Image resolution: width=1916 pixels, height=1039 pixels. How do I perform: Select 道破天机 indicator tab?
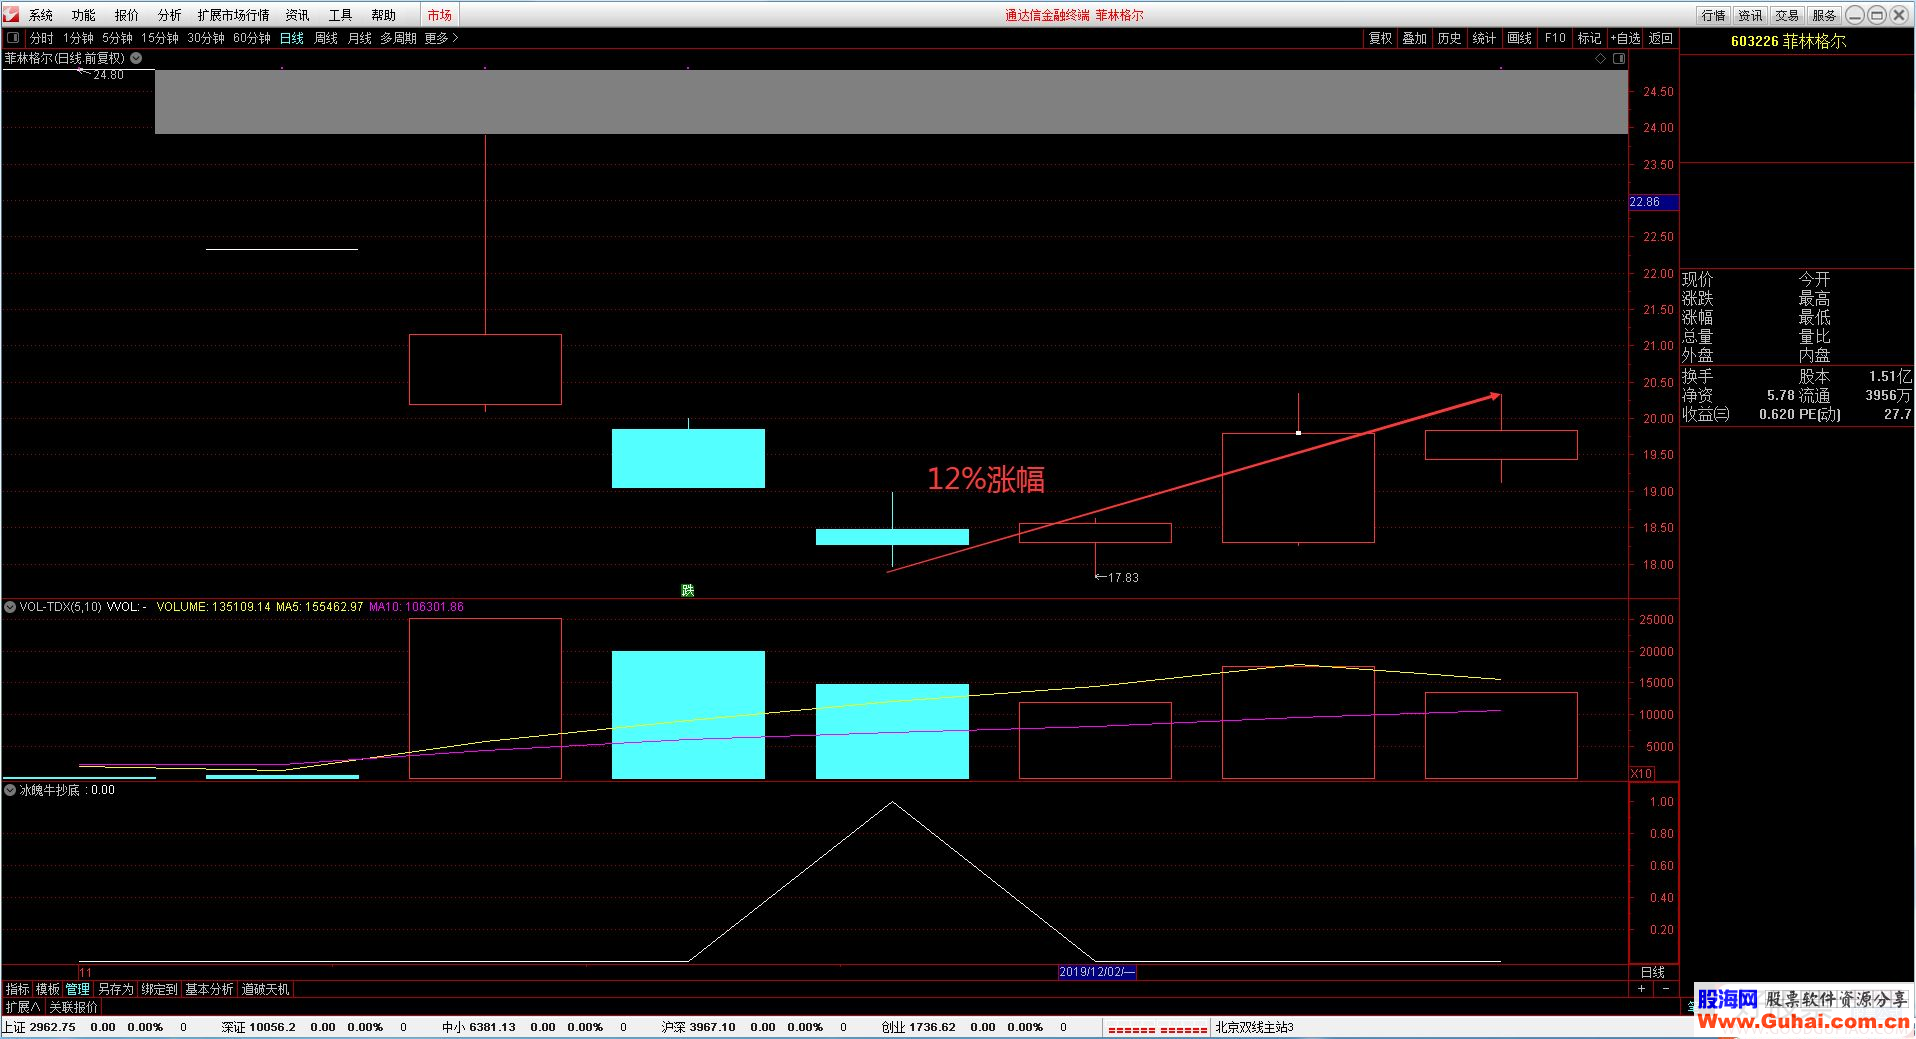click(x=266, y=989)
